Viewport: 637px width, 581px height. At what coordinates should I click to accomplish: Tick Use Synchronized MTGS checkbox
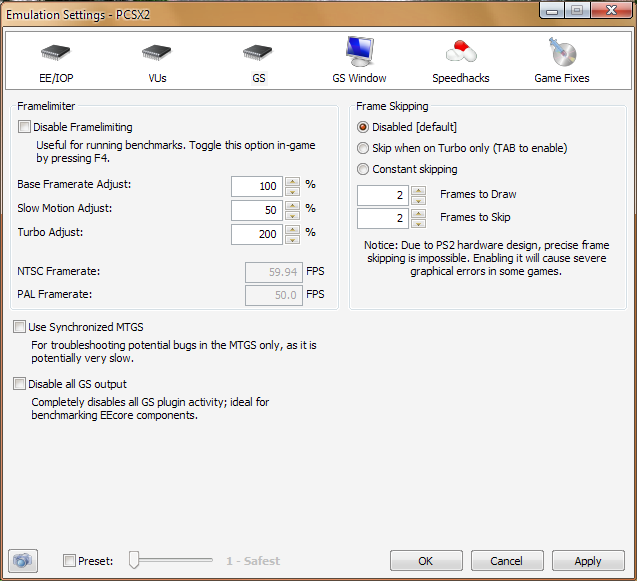(19, 327)
